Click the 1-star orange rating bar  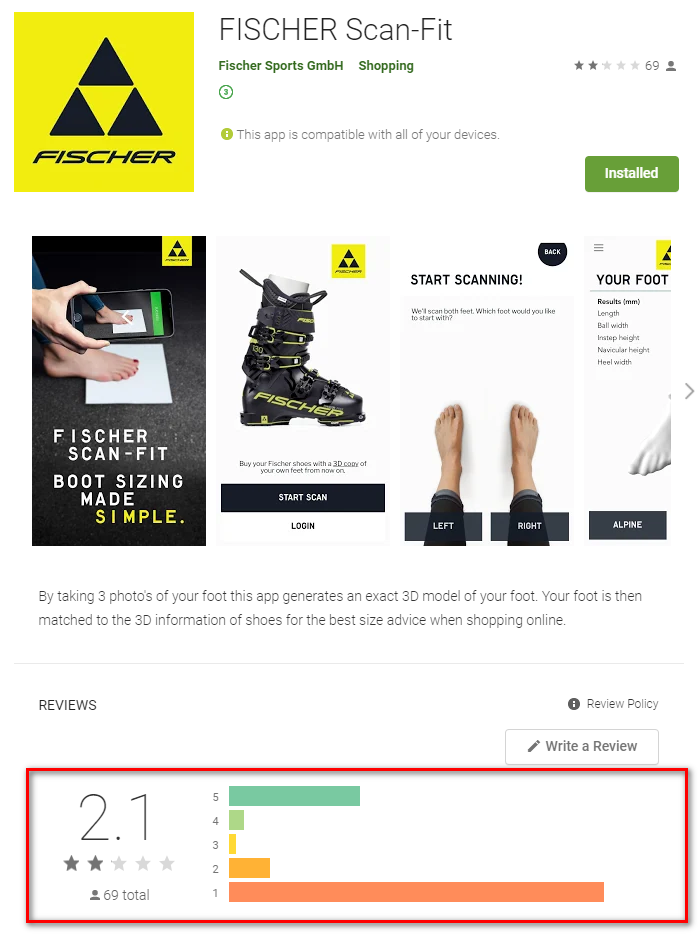tap(417, 892)
